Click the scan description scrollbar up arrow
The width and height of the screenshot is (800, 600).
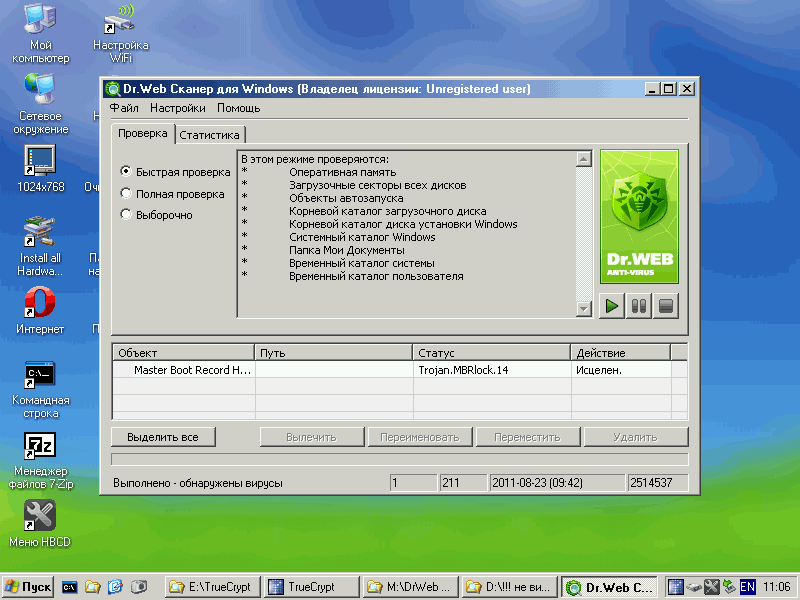(x=584, y=159)
